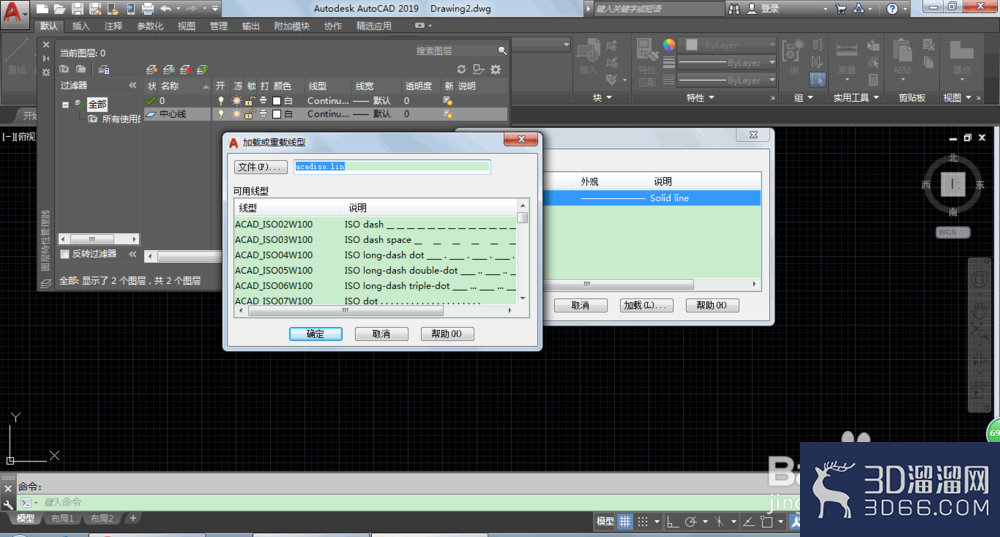
Task: Click 取消 in the load linetype dialog
Action: 381,334
